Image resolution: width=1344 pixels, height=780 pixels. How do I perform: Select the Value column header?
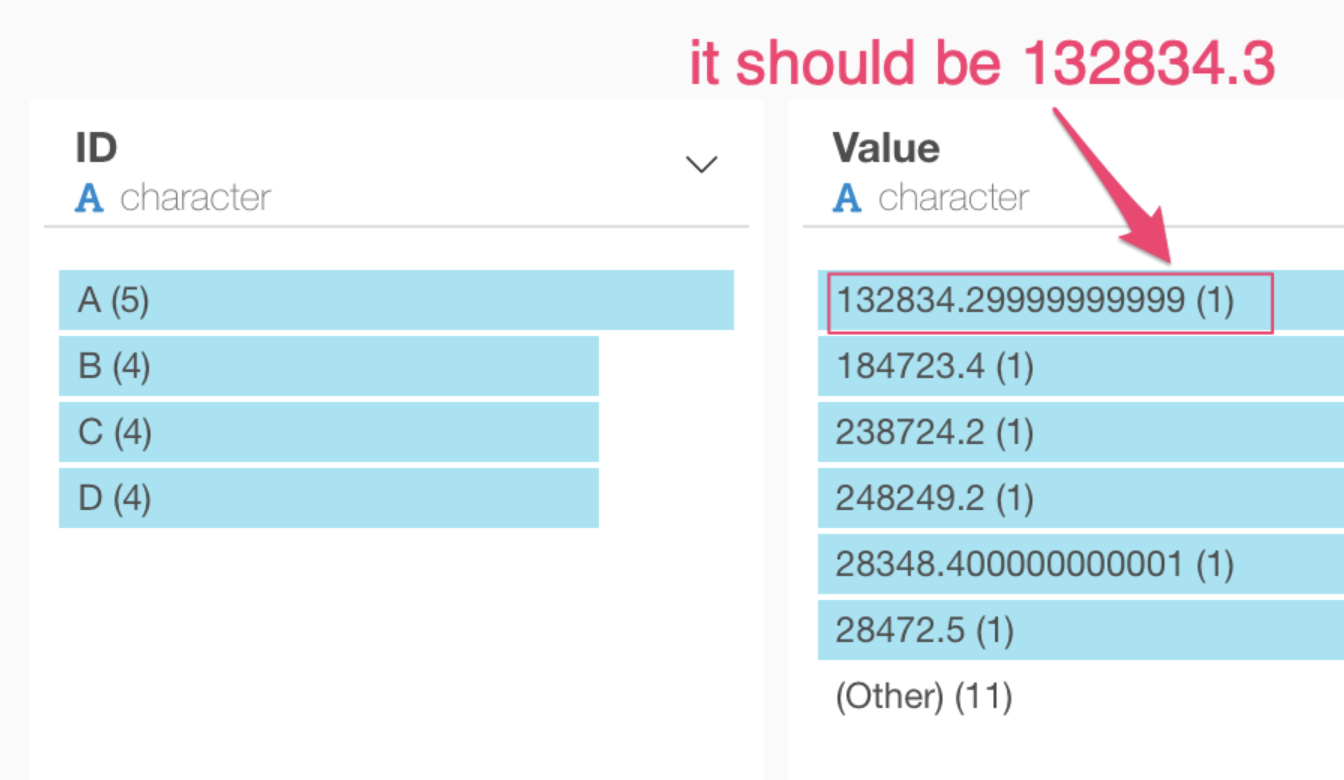click(886, 147)
